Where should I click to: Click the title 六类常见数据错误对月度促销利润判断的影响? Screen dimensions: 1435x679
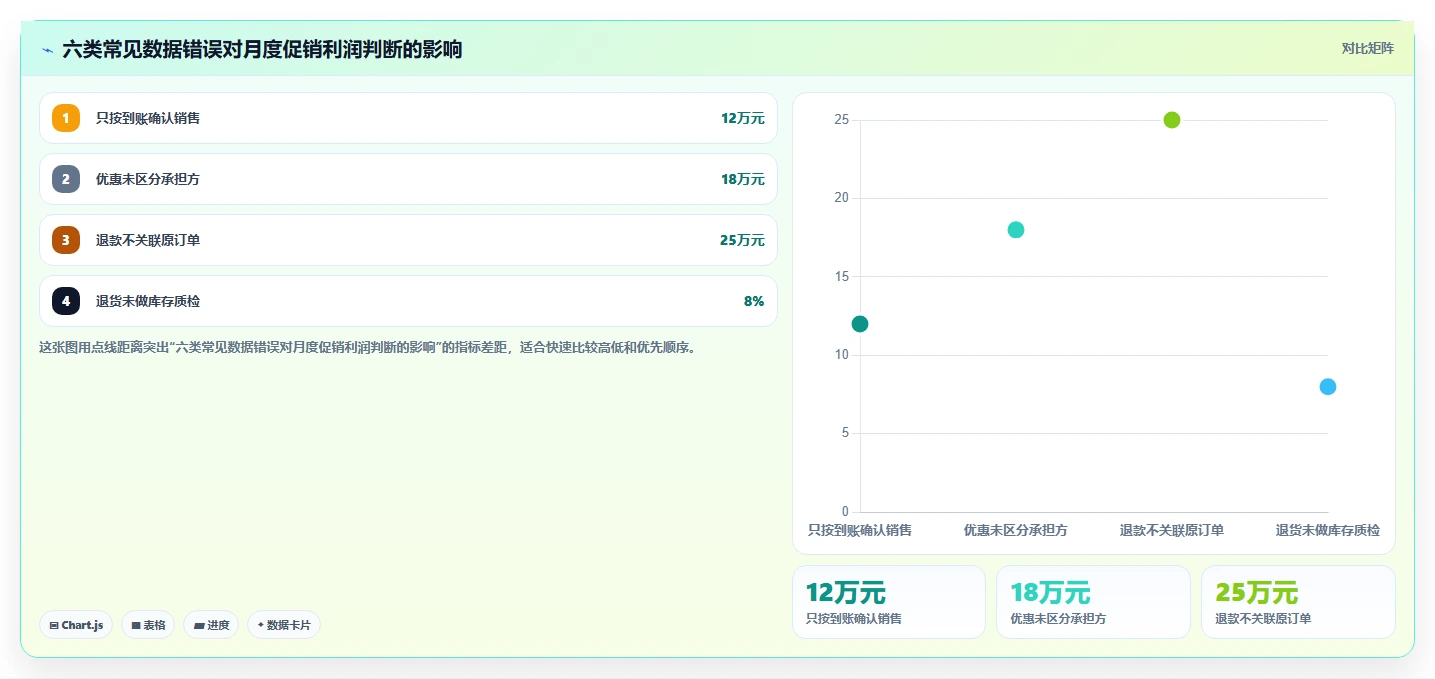262,50
